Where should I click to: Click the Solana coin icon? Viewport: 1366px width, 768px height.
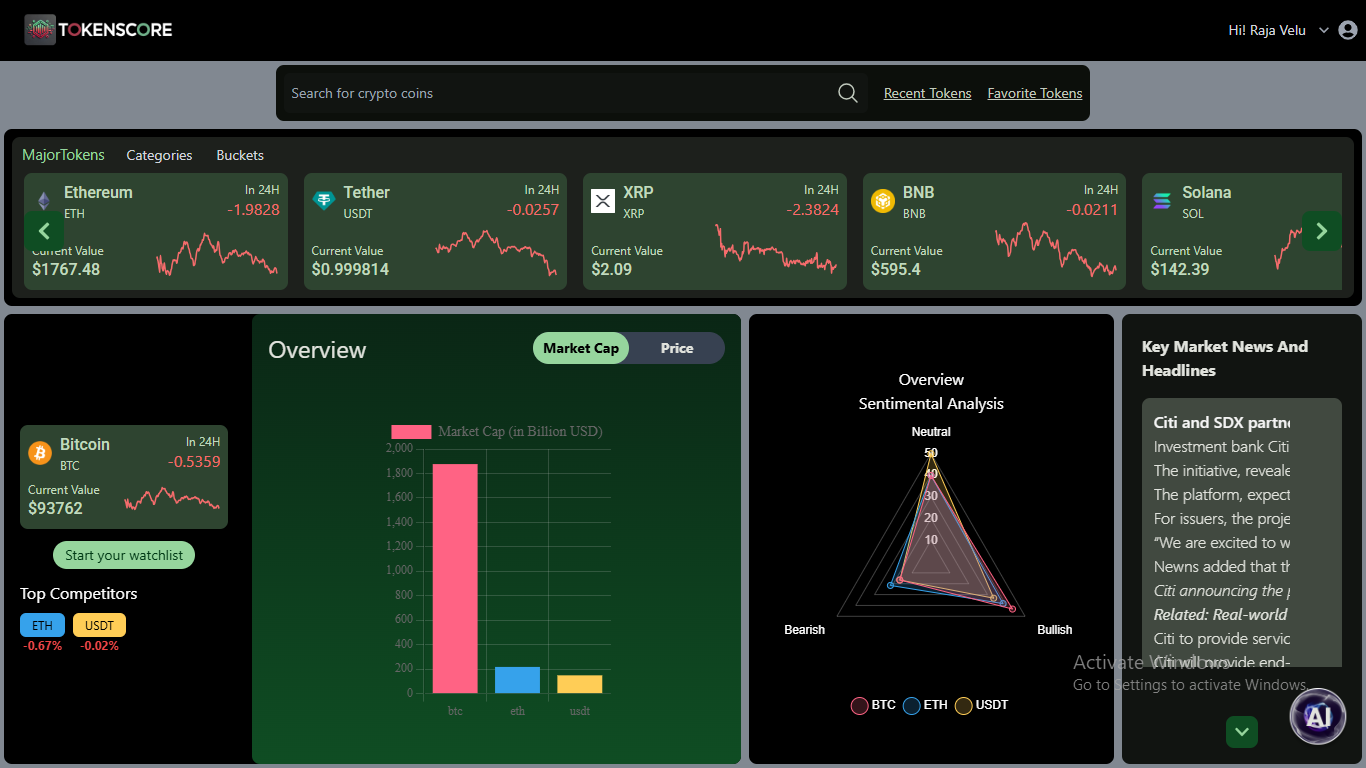pyautogui.click(x=1162, y=201)
